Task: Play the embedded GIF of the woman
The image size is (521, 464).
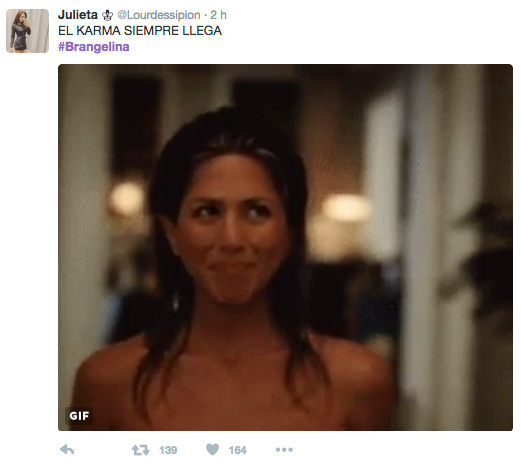Action: coord(285,247)
